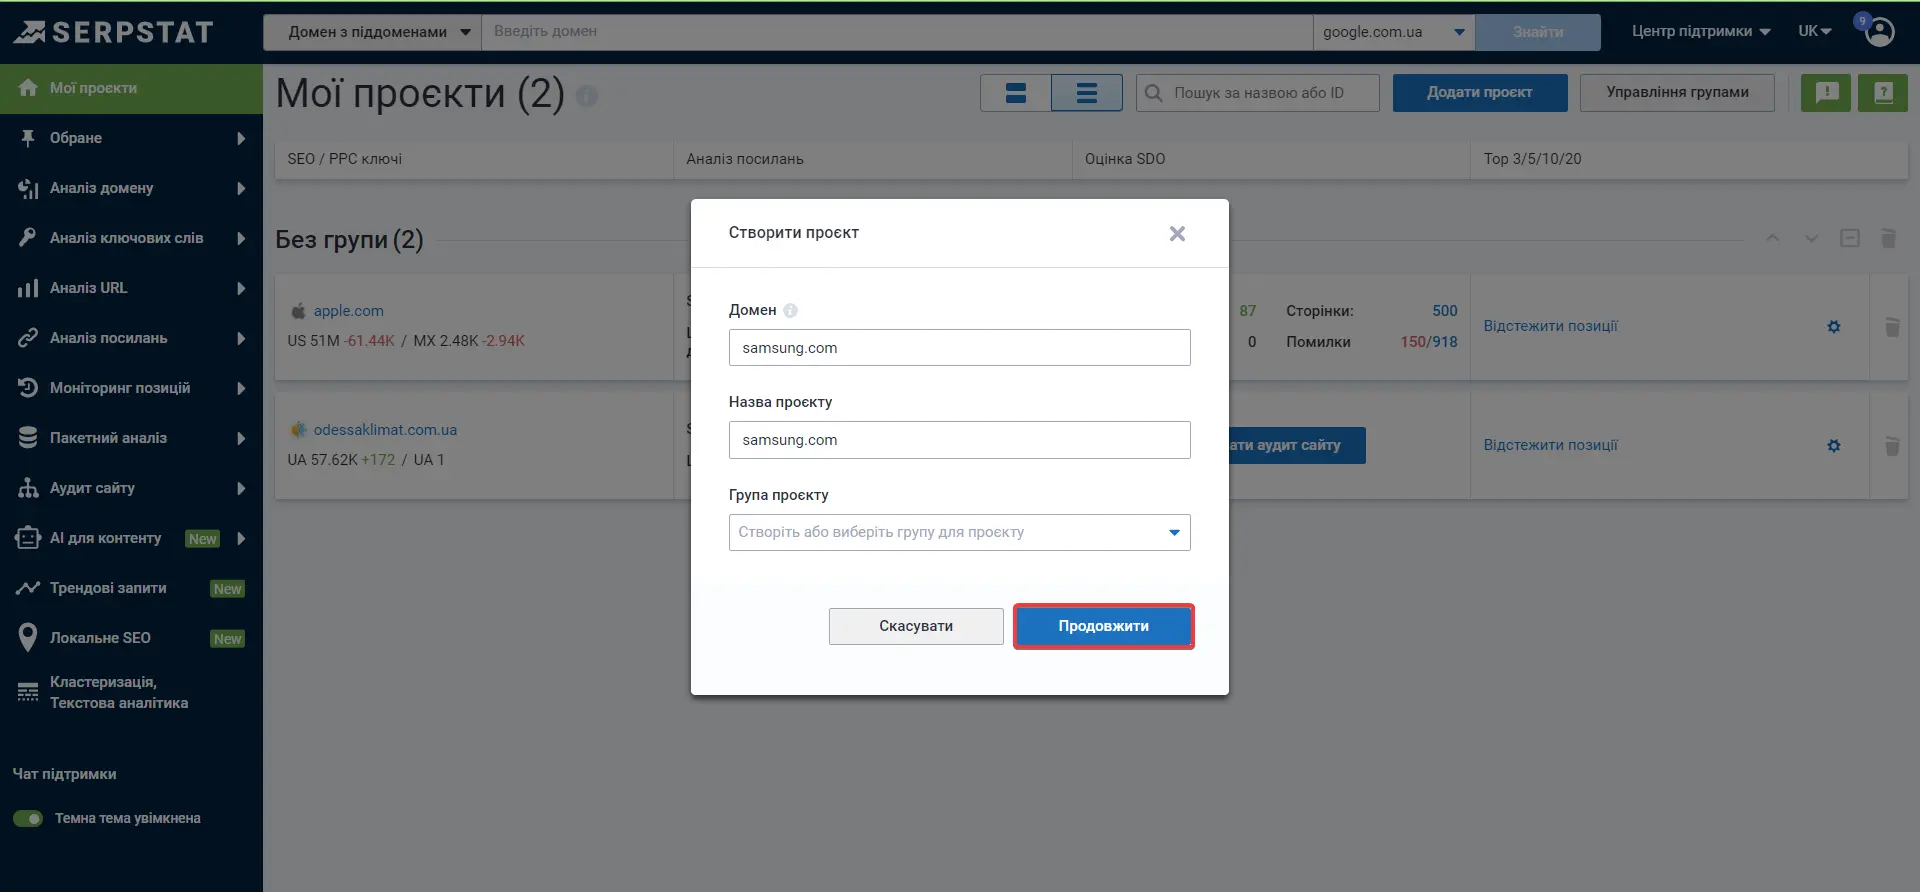
Task: Click Додати проєкт button
Action: pyautogui.click(x=1480, y=93)
